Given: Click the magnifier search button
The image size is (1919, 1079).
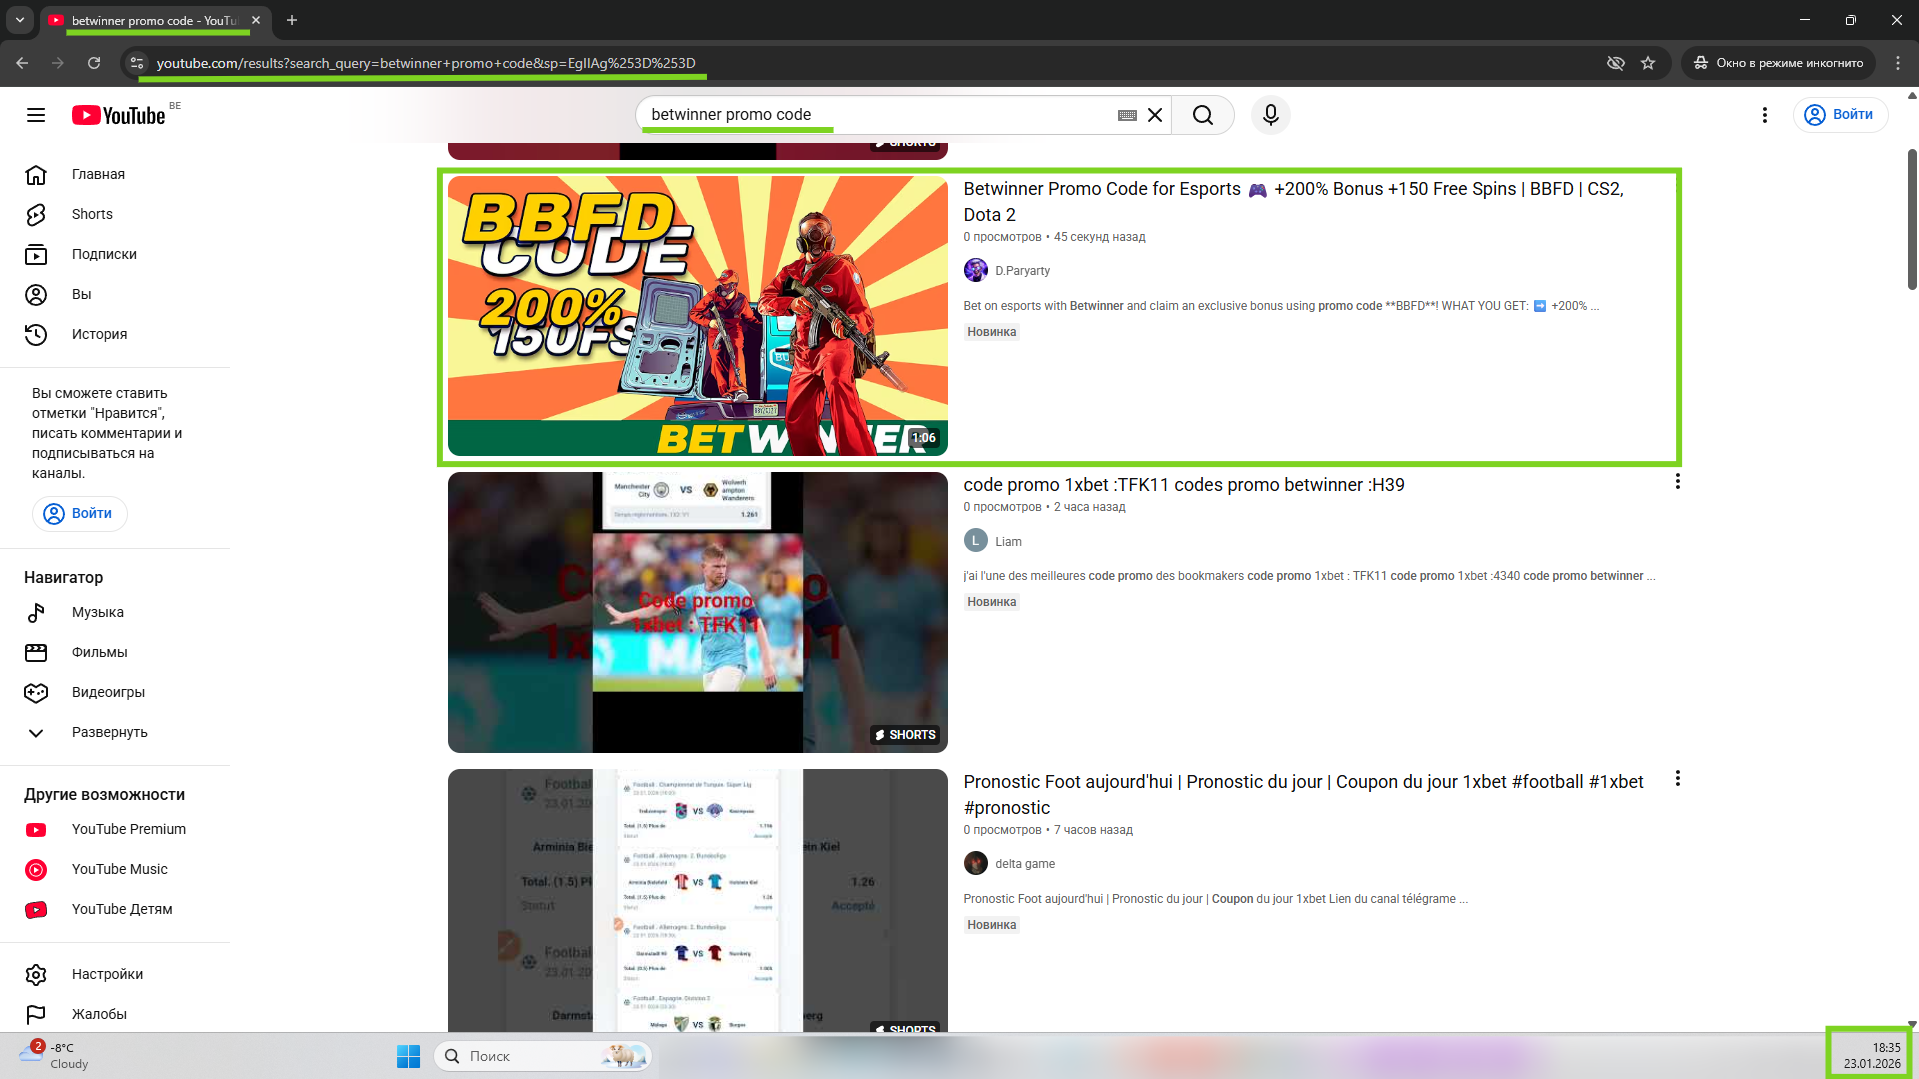Looking at the screenshot, I should [x=1203, y=115].
